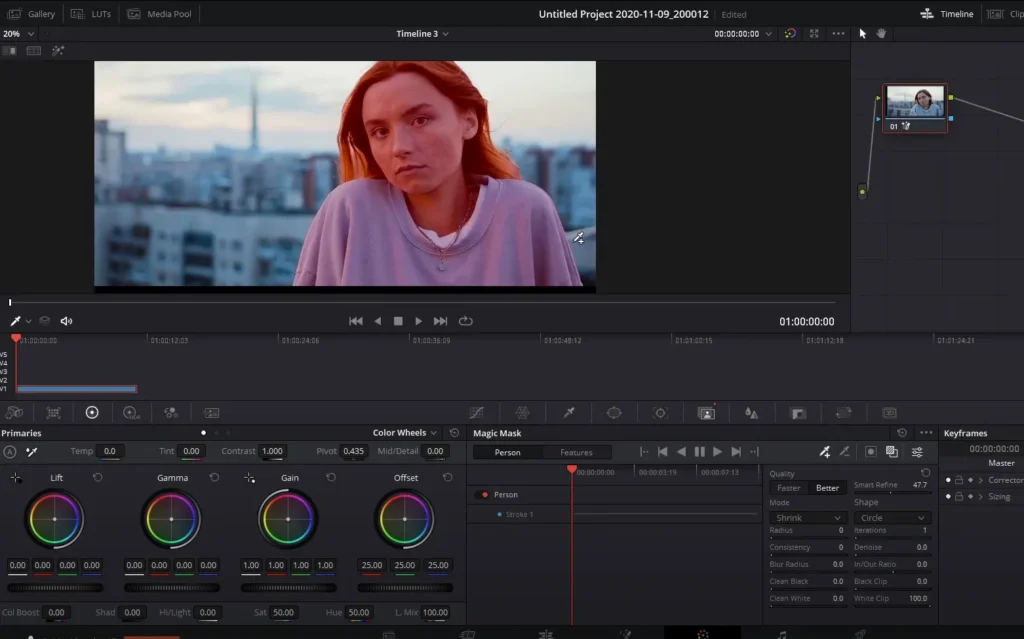Open the Gallery panel
The height and width of the screenshot is (639, 1024).
[32, 14]
